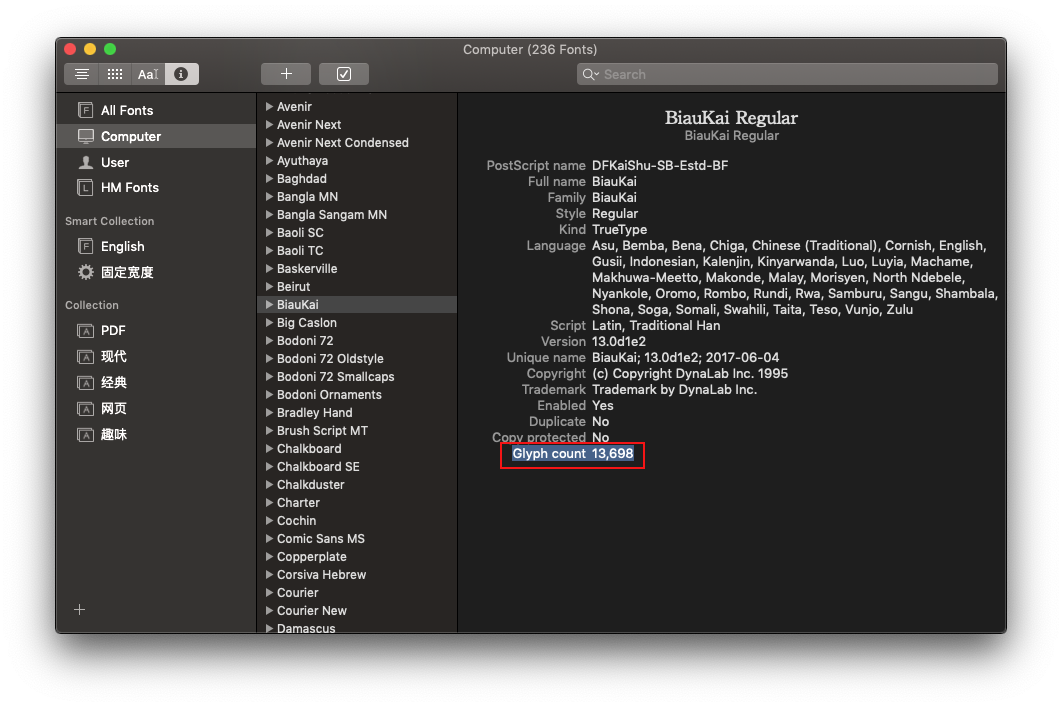
Task: Select the Baoli TC font
Action: [x=358, y=251]
